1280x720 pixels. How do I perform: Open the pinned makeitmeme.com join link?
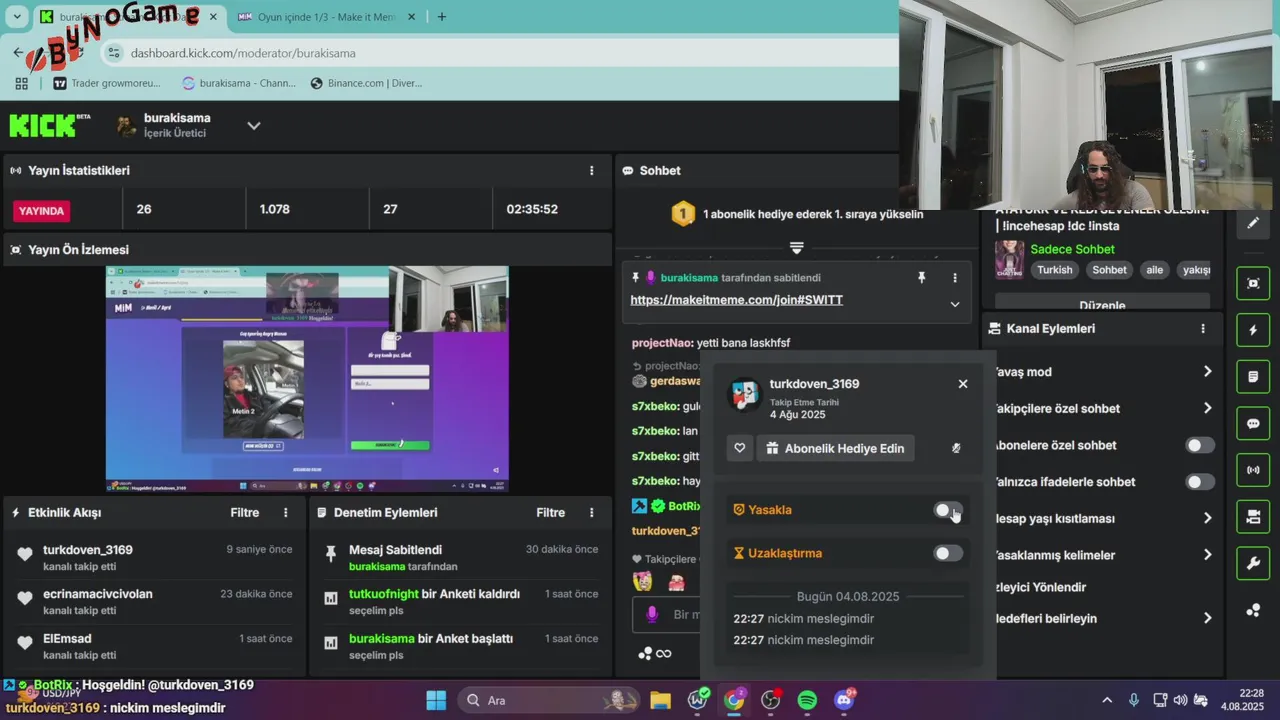coord(736,300)
